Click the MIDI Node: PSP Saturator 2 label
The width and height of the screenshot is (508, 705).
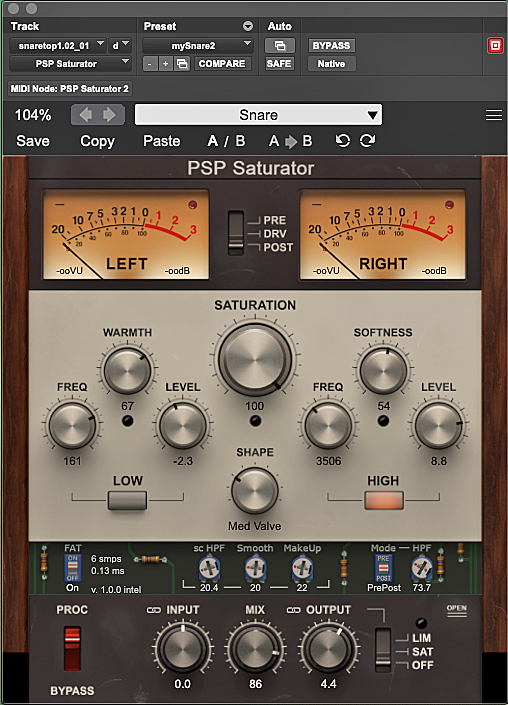pos(70,89)
